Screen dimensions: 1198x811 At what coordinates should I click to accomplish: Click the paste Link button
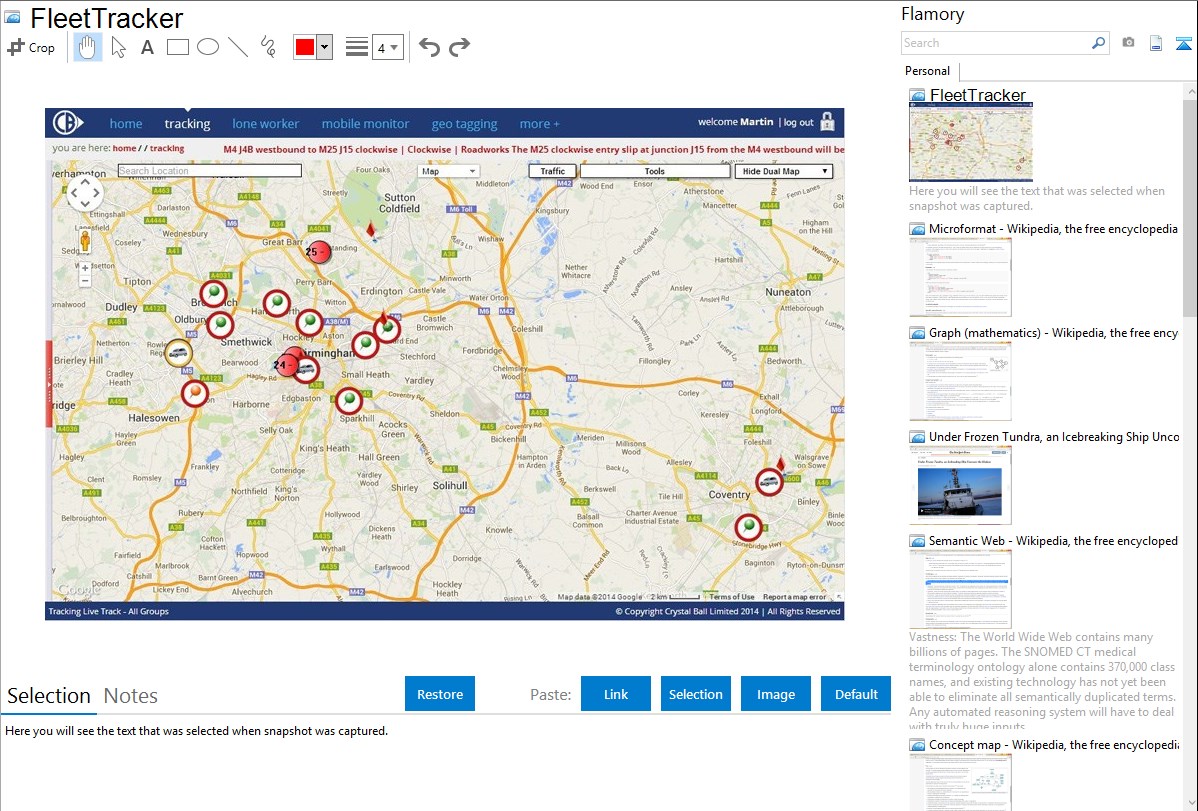point(616,694)
